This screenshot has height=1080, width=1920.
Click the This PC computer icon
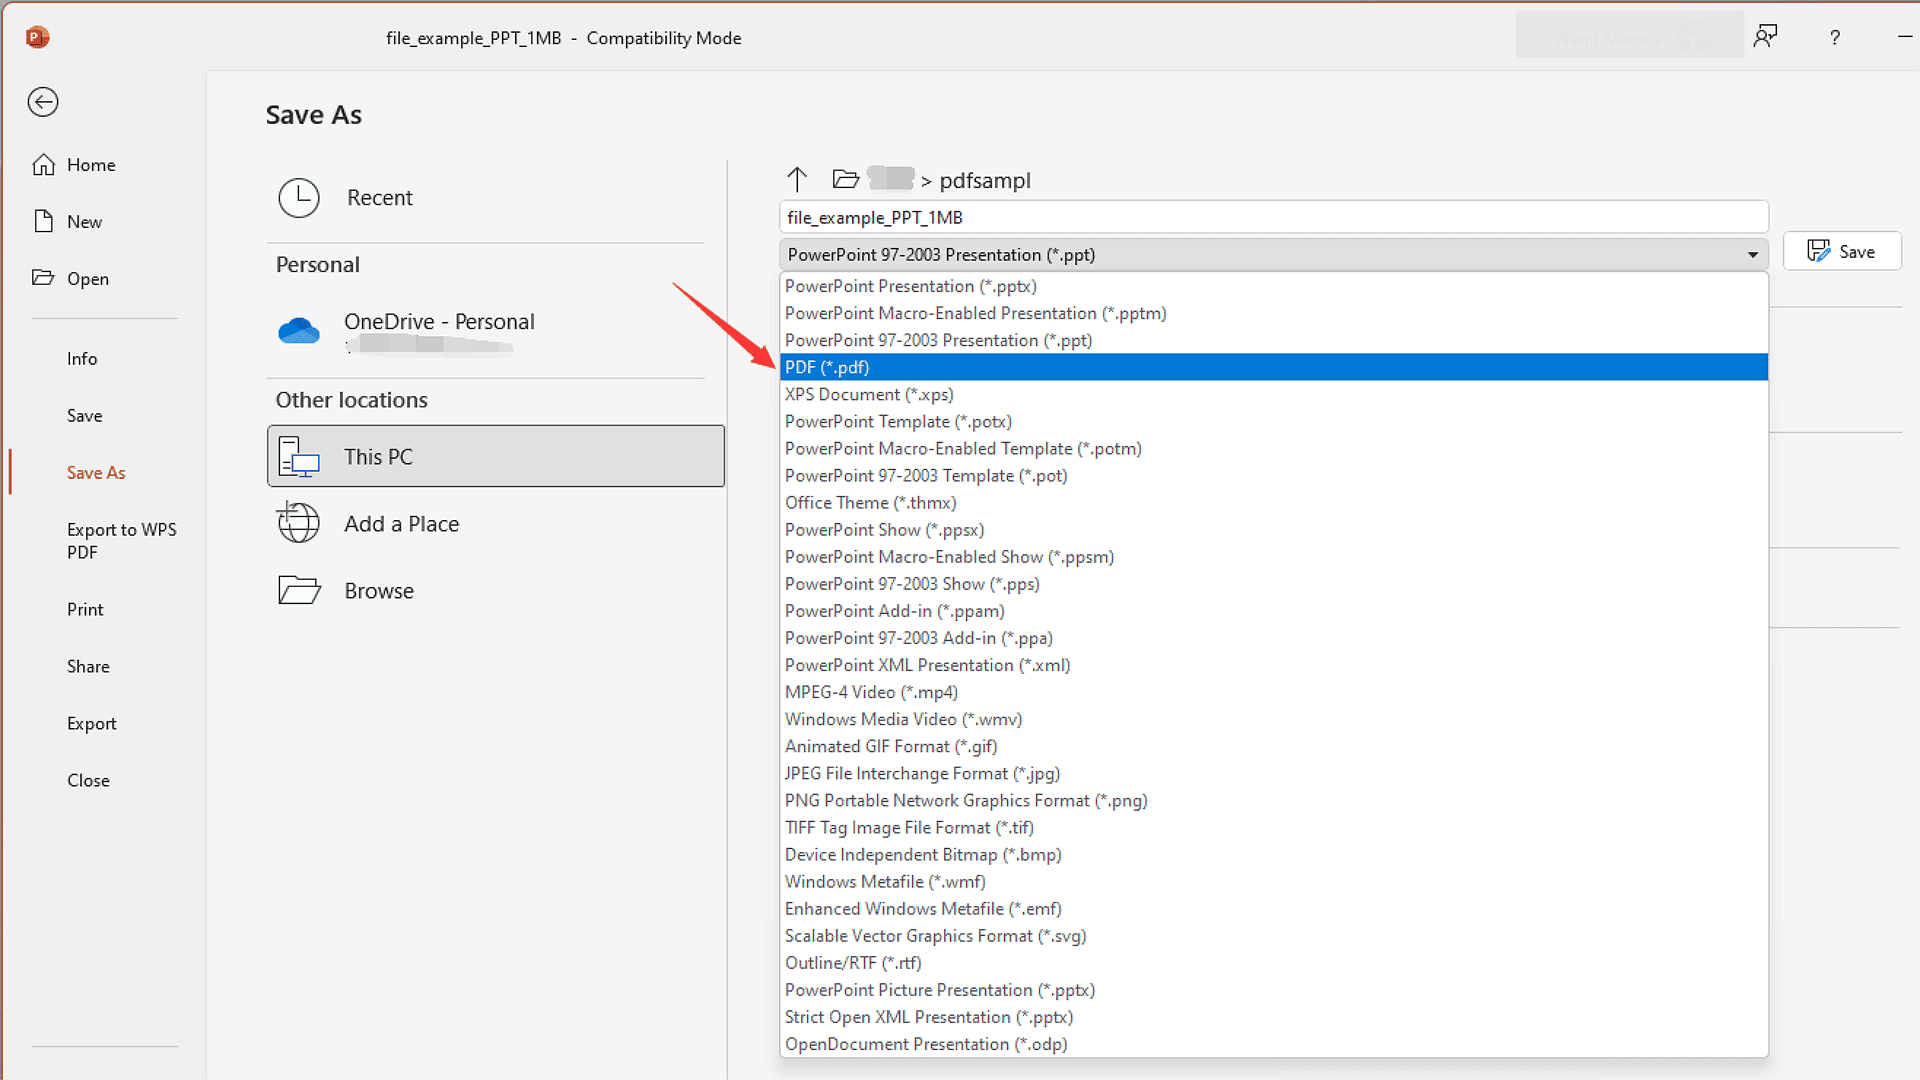coord(299,457)
